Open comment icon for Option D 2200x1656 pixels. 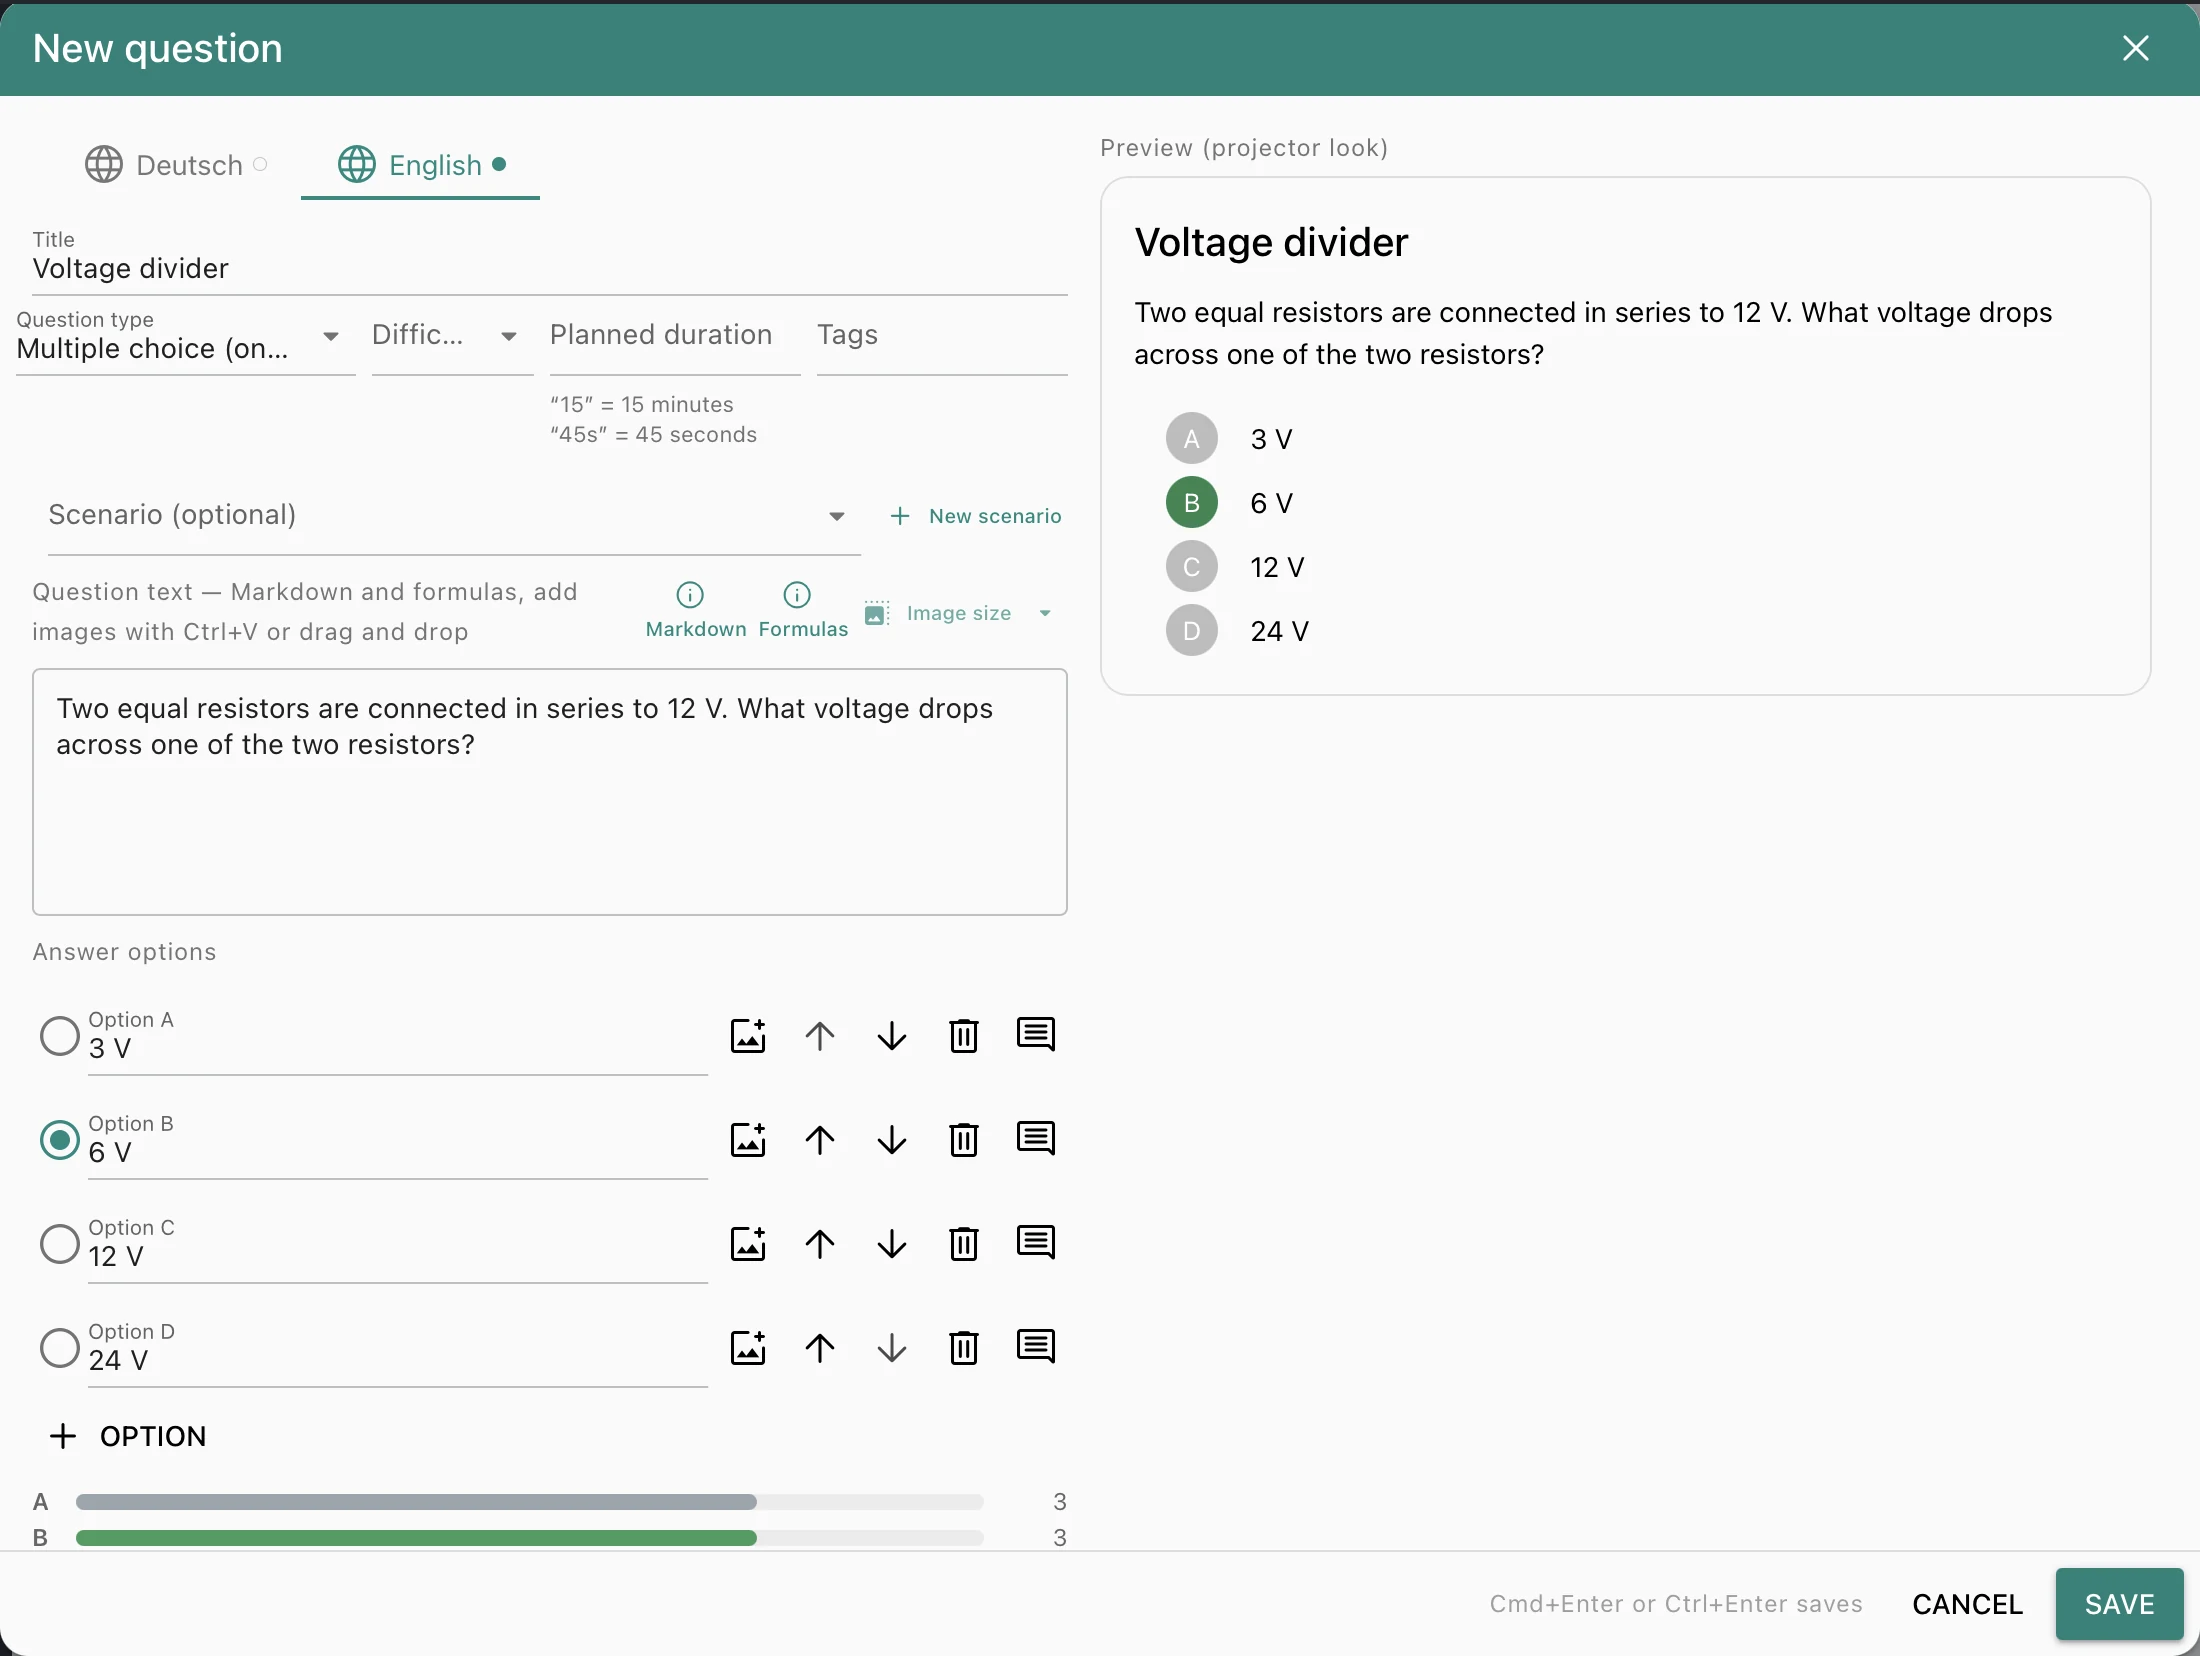point(1036,1348)
